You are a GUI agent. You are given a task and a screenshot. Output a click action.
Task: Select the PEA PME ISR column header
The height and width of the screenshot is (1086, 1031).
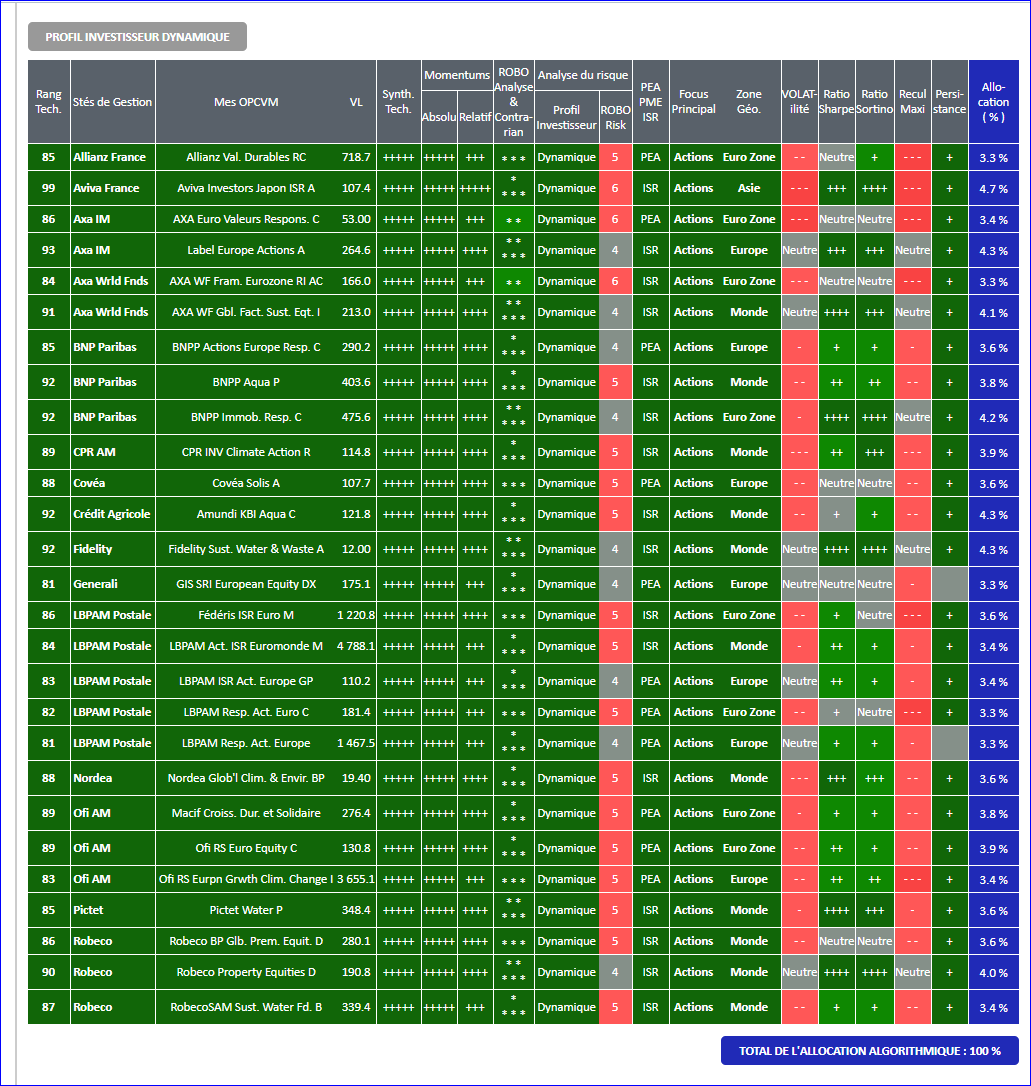click(650, 102)
